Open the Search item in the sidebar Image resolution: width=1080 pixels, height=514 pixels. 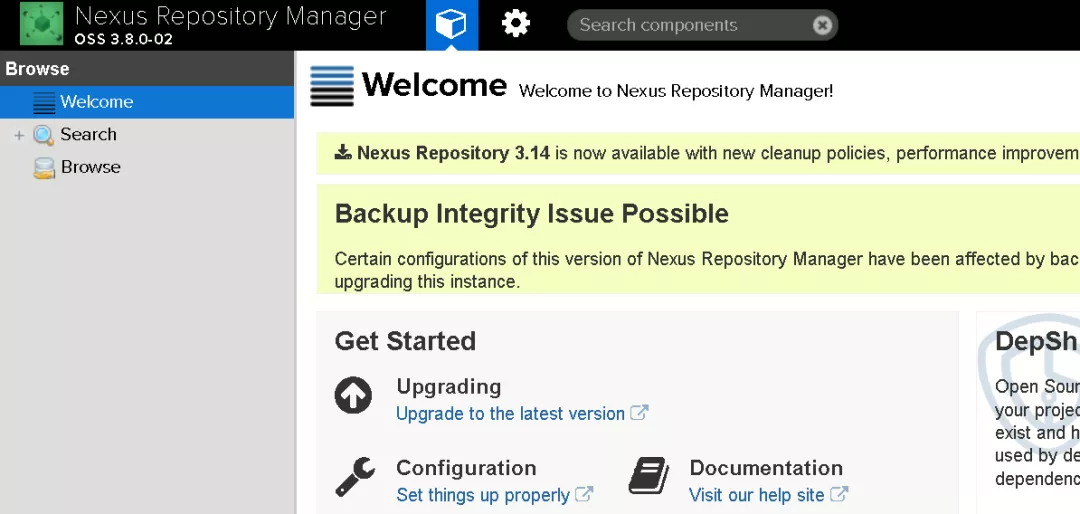point(88,134)
